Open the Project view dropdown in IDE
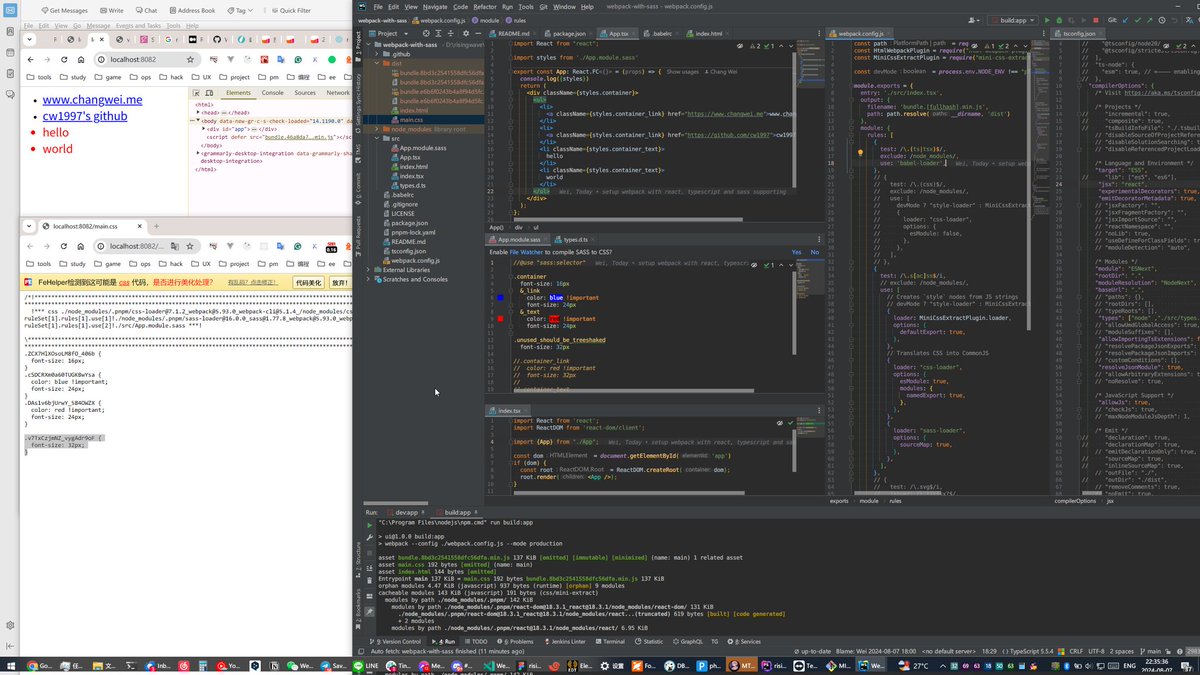Screen dimensions: 1200x675 tap(388, 33)
